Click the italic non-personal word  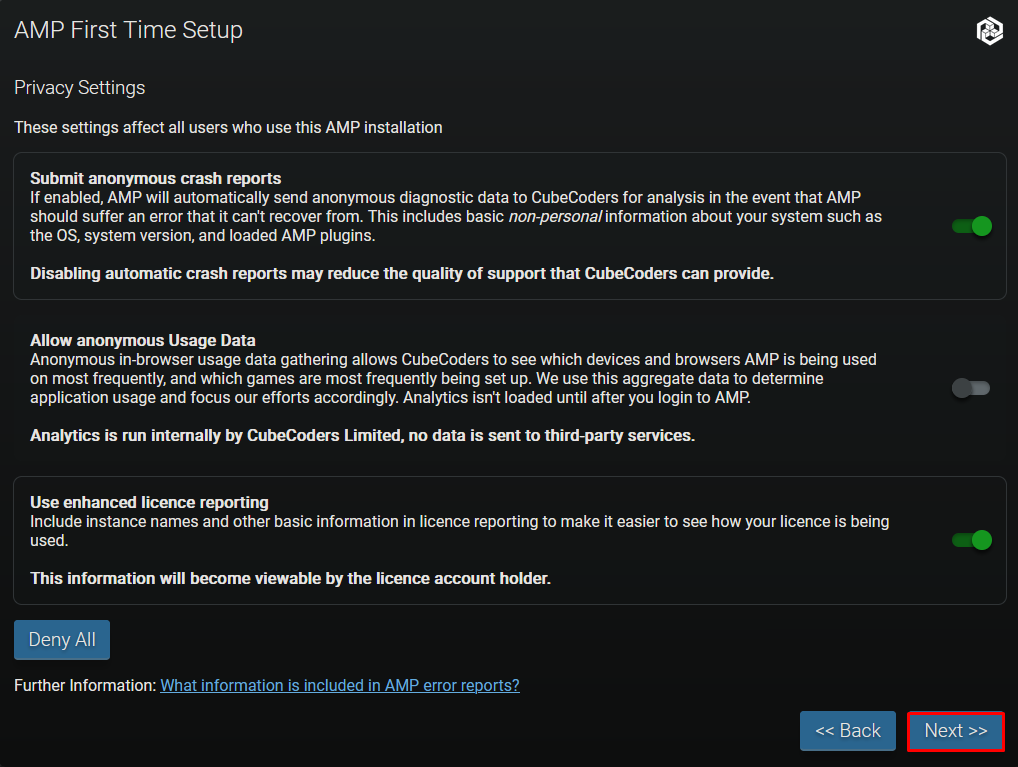click(557, 217)
